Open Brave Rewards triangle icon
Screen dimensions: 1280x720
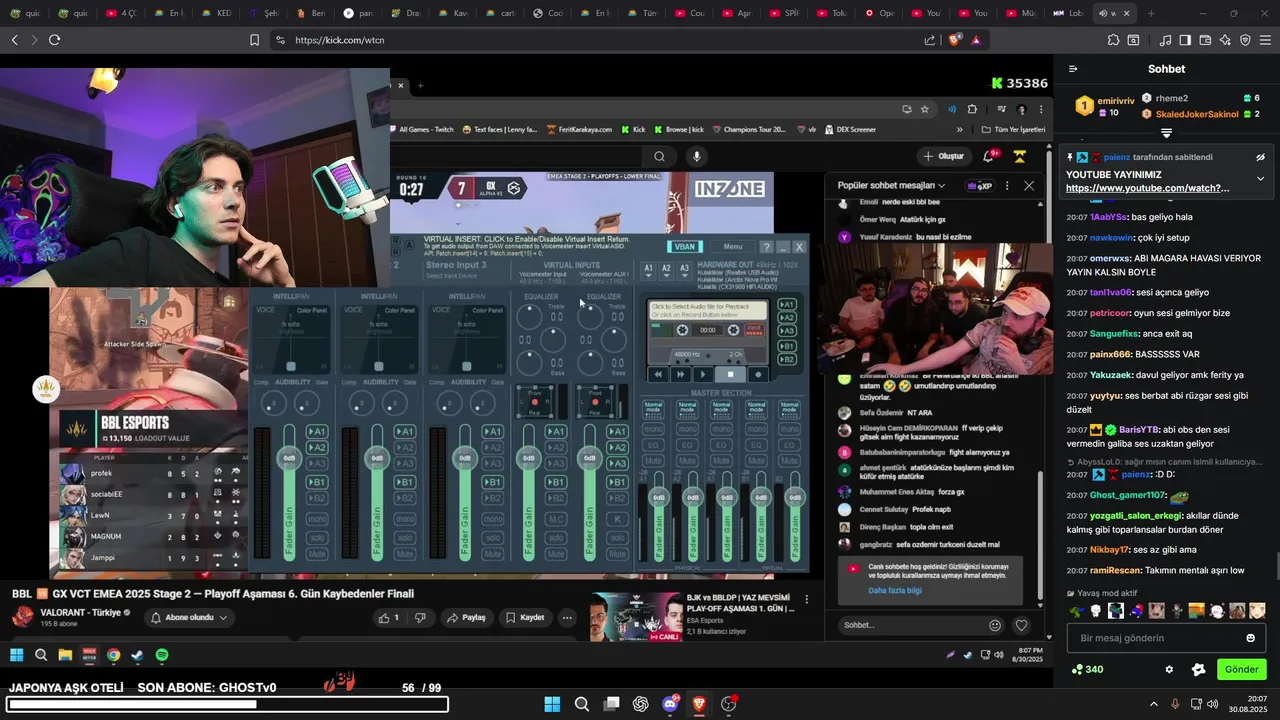pyautogui.click(x=975, y=40)
